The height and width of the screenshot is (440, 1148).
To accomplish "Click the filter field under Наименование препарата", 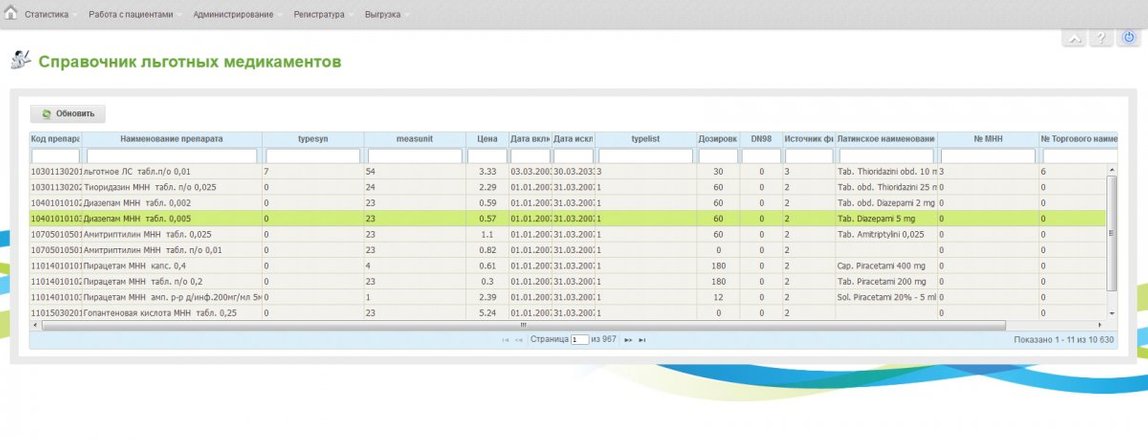I will click(x=172, y=156).
